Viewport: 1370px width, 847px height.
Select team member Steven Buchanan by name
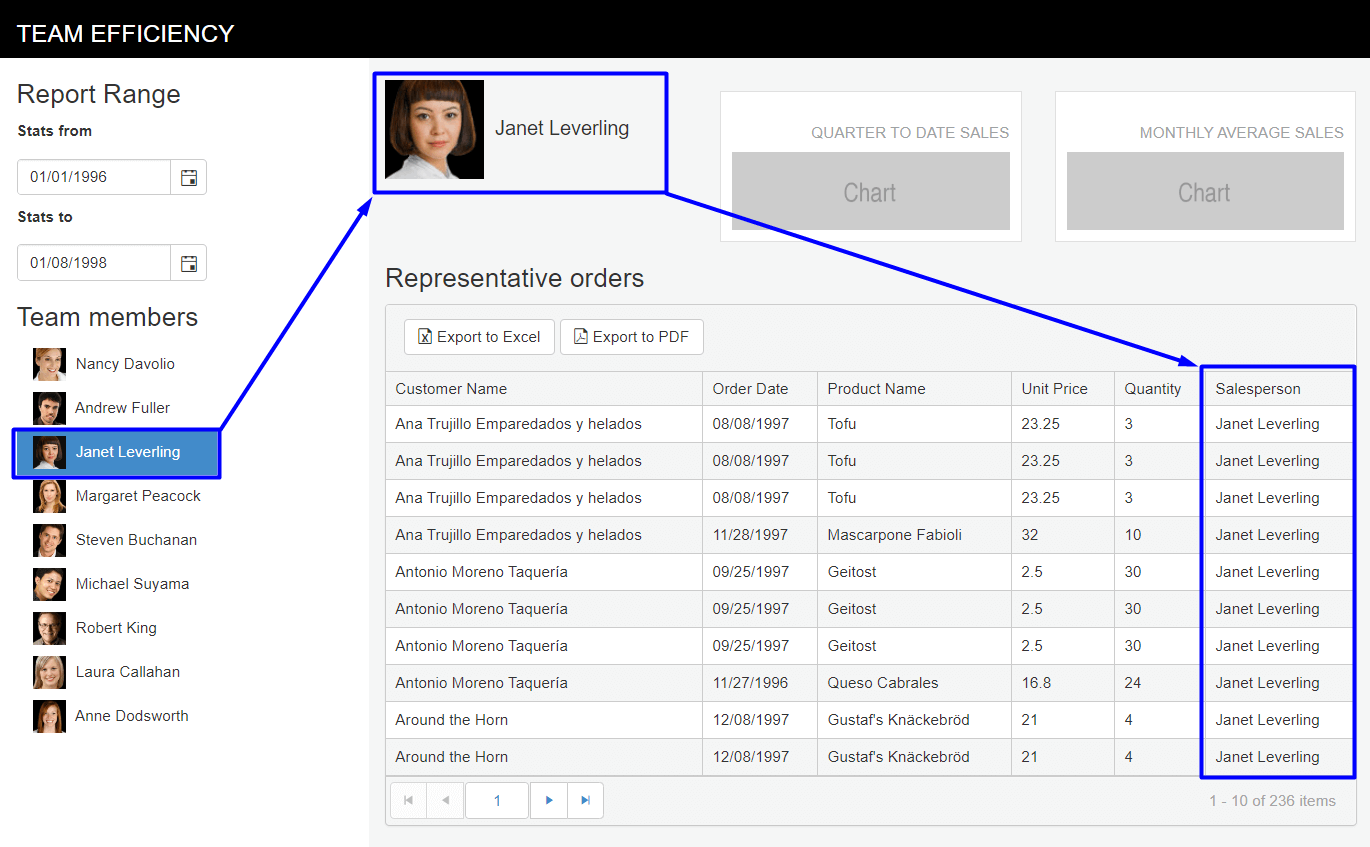(x=136, y=540)
